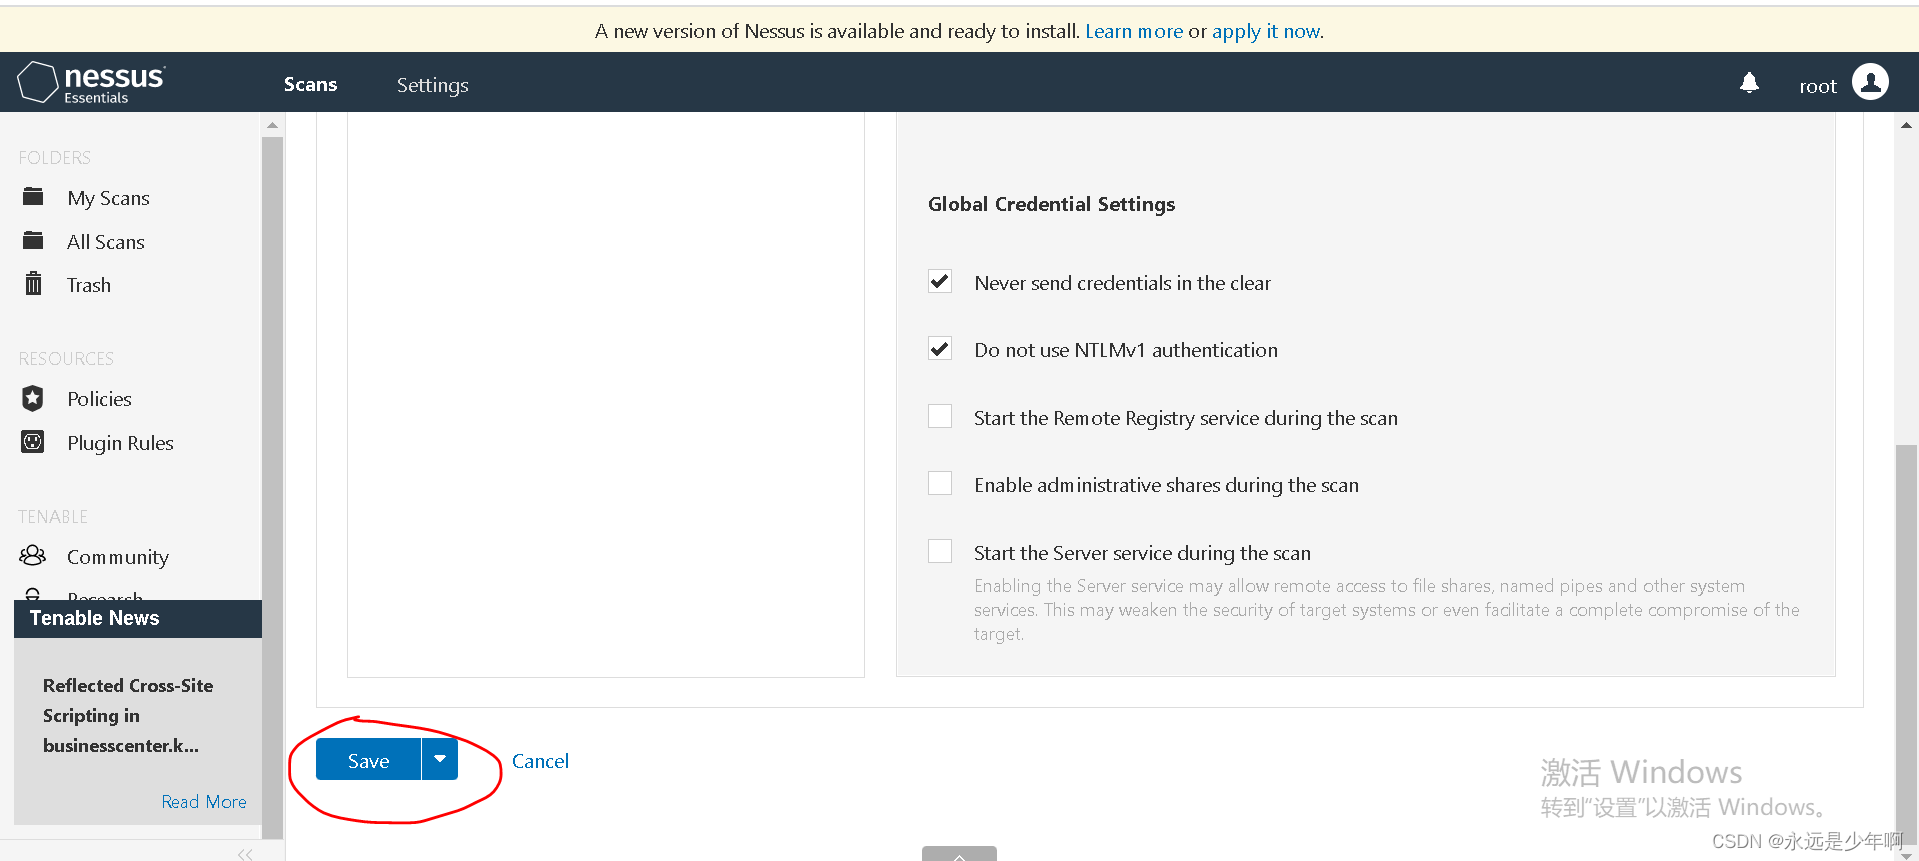Viewport: 1919px width, 861px height.
Task: Click the Cancel link
Action: (x=540, y=761)
